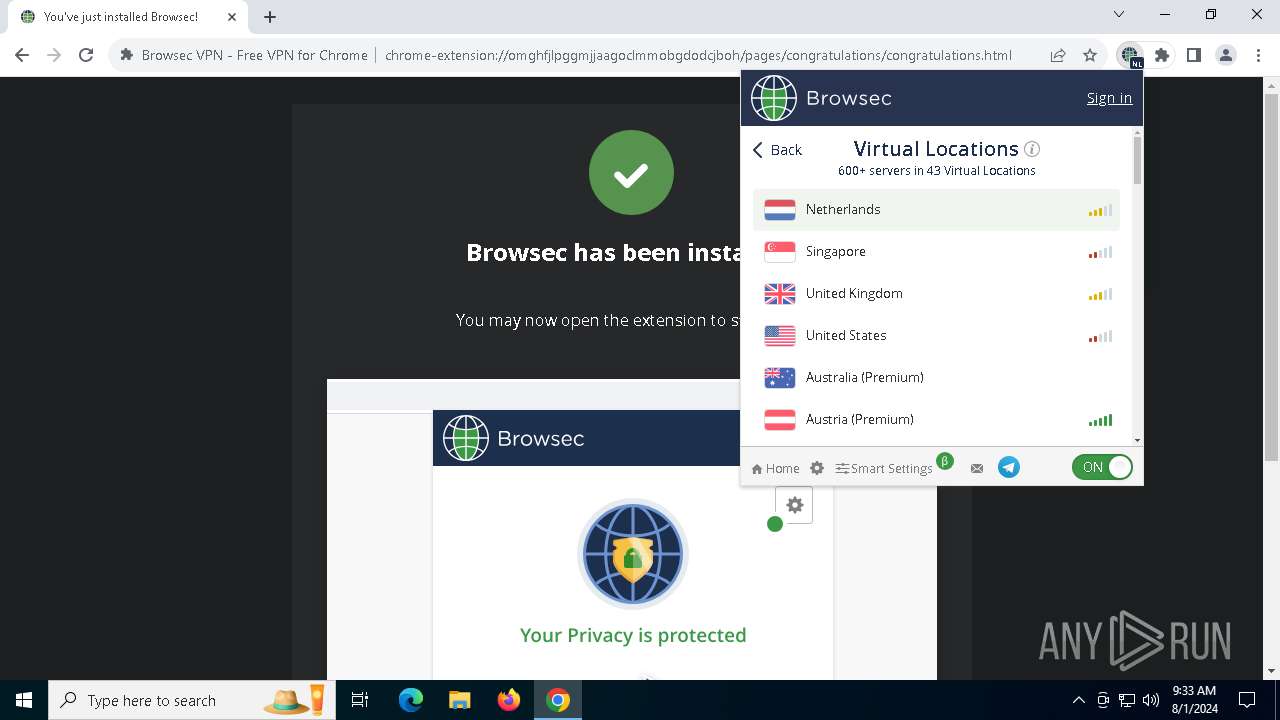Open the tab search chevron
The width and height of the screenshot is (1280, 720).
1119,15
